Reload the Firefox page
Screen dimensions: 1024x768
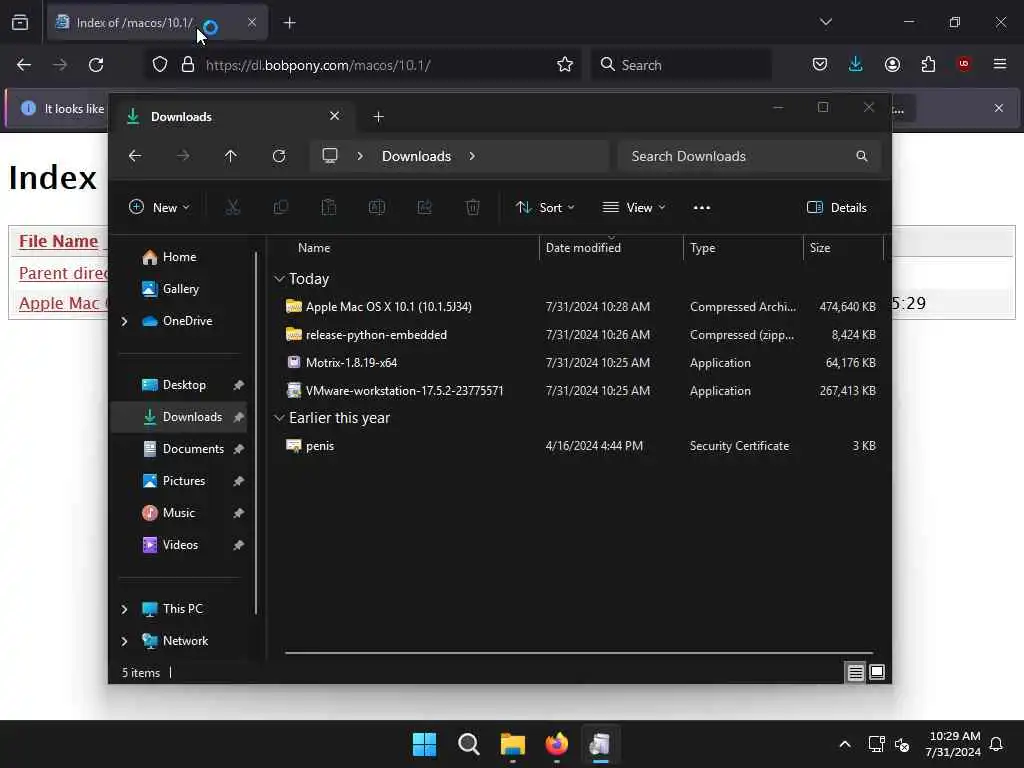[96, 65]
